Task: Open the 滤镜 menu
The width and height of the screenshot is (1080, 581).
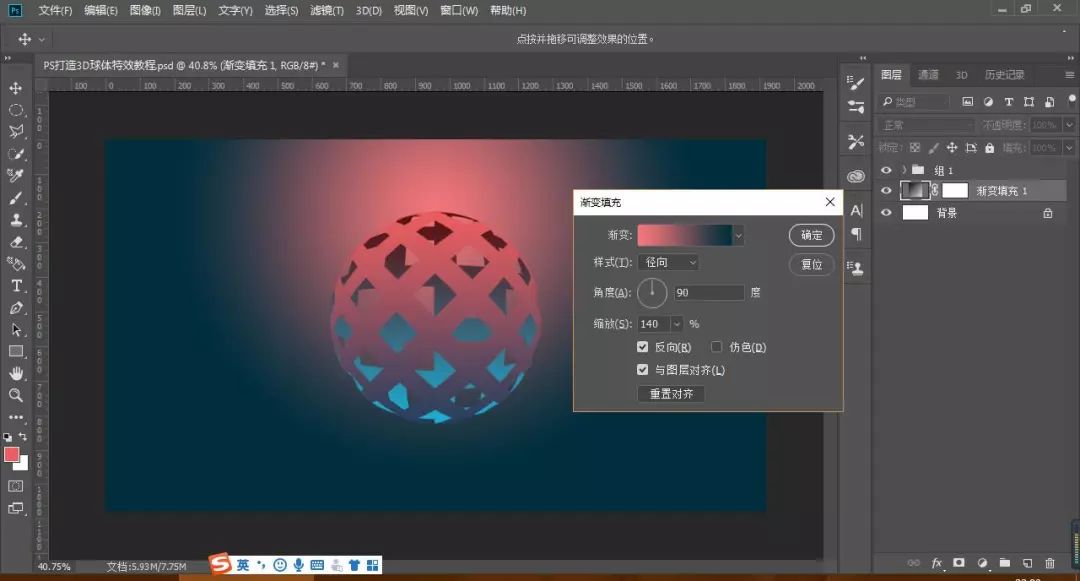Action: (325, 11)
